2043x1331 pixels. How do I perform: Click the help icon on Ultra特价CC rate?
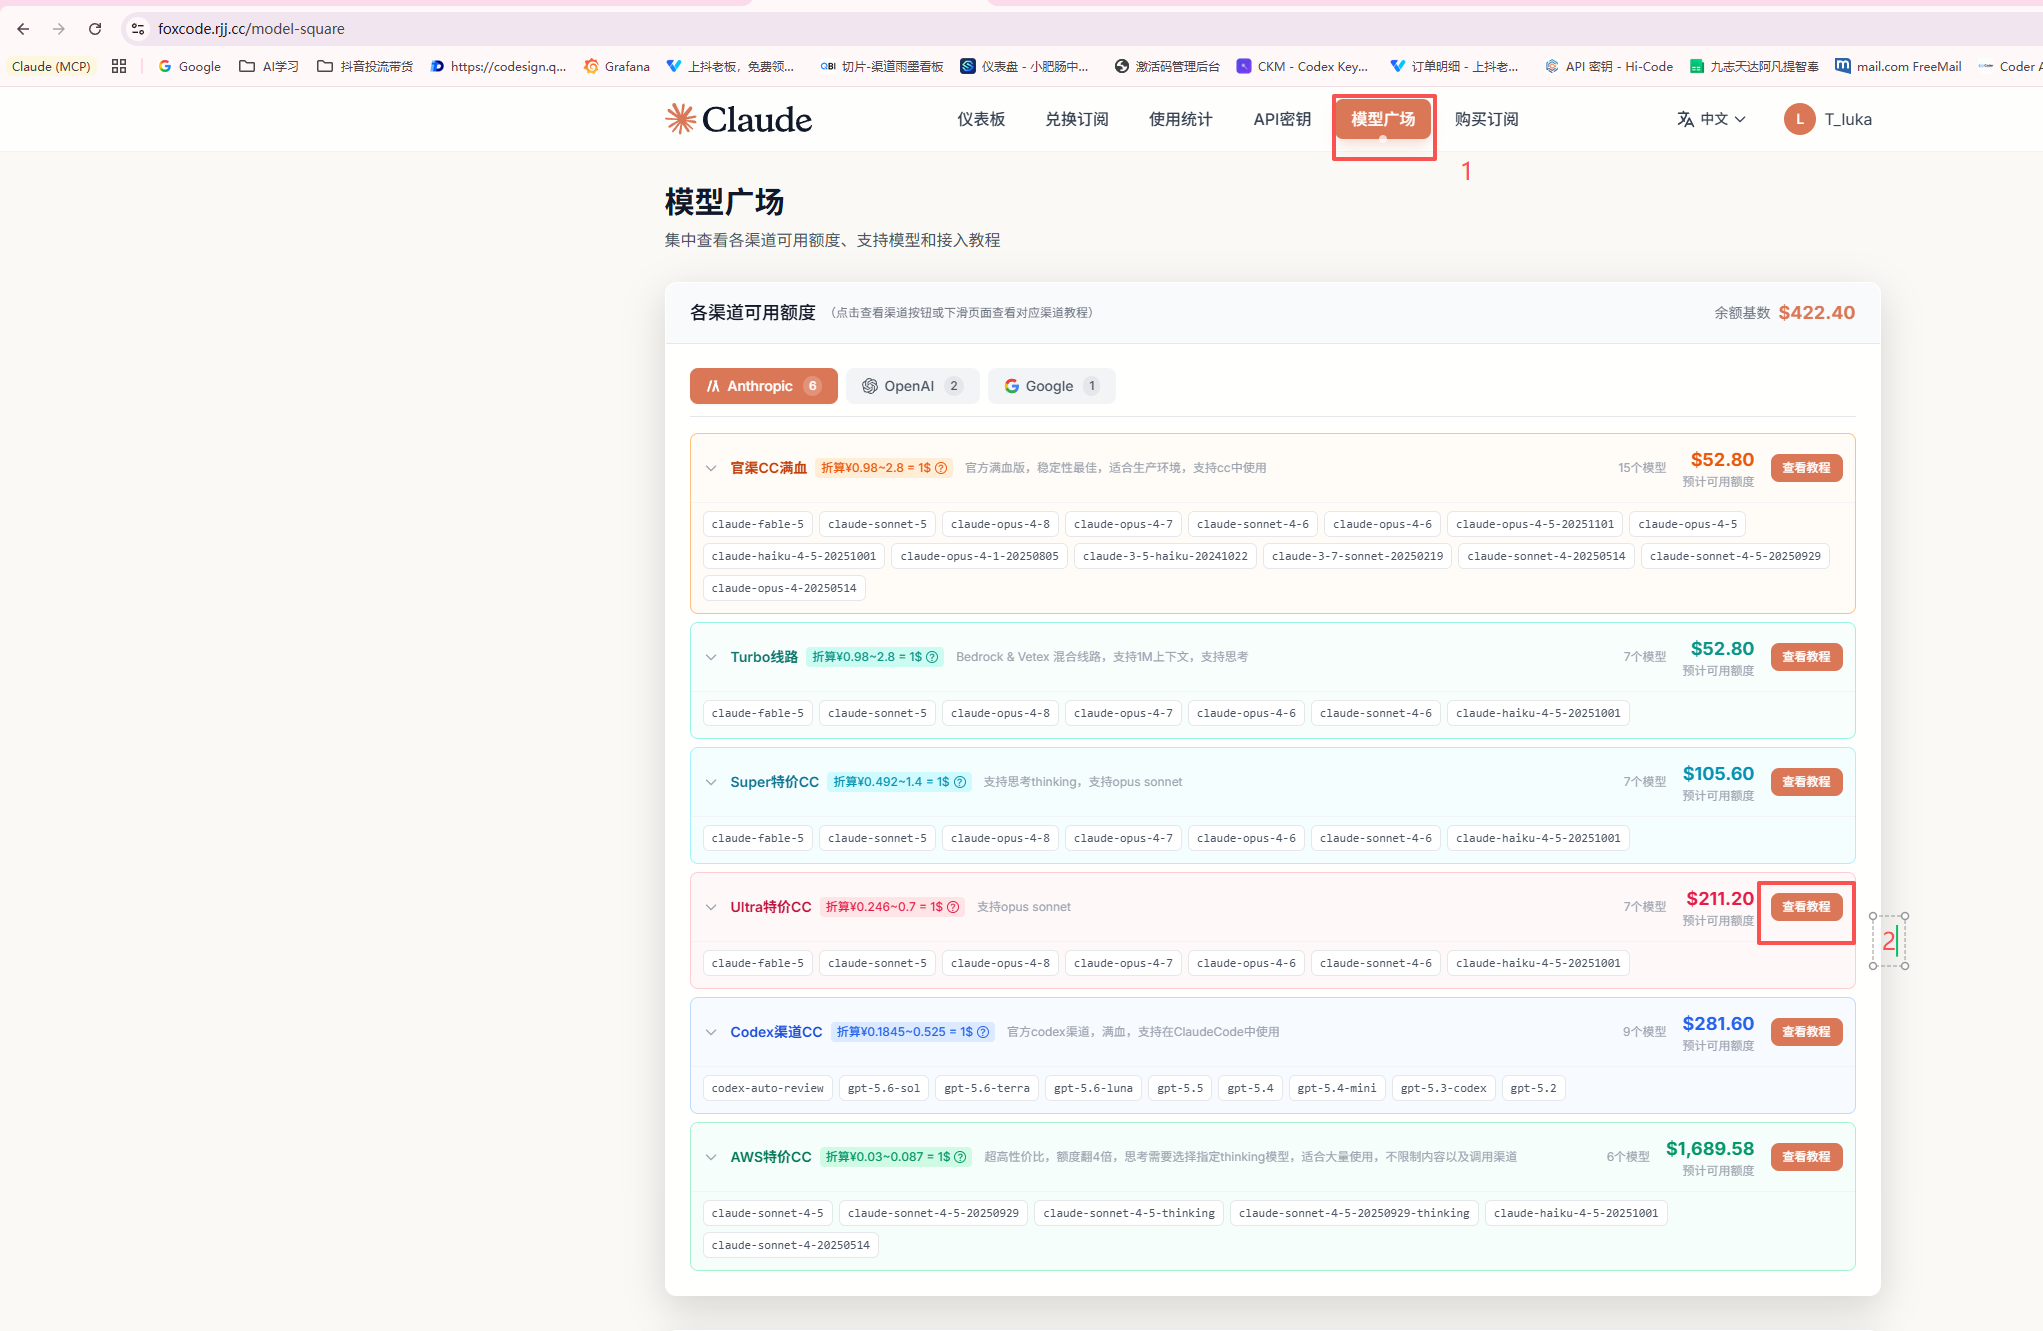point(953,907)
